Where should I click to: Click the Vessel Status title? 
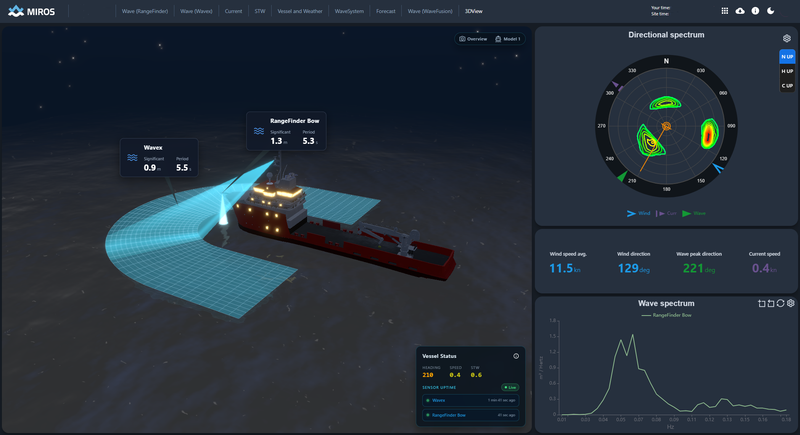(439, 356)
